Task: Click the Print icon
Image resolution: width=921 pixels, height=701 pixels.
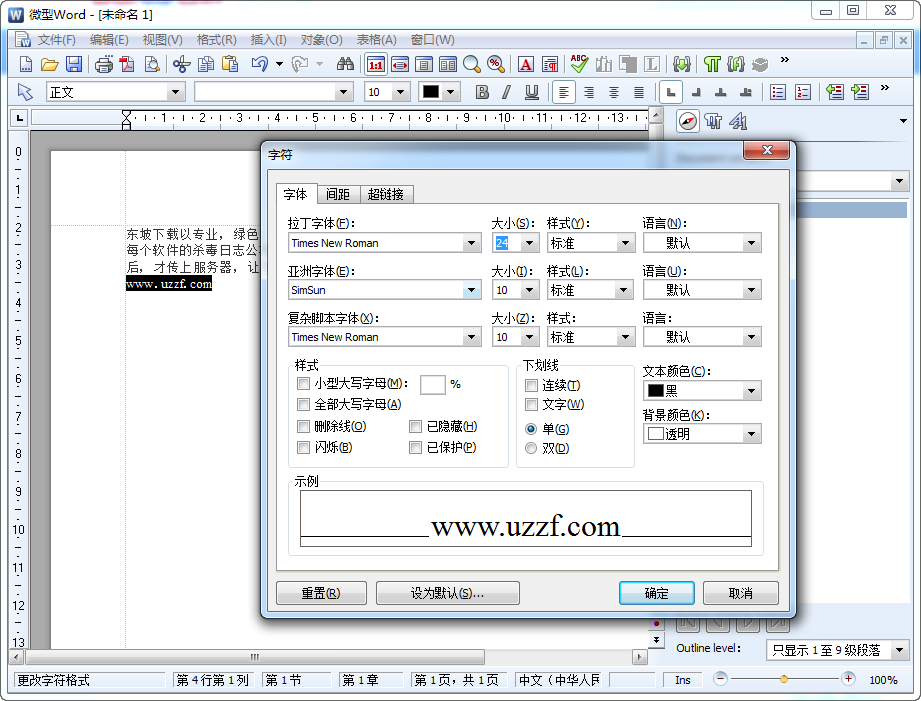Action: pos(104,64)
